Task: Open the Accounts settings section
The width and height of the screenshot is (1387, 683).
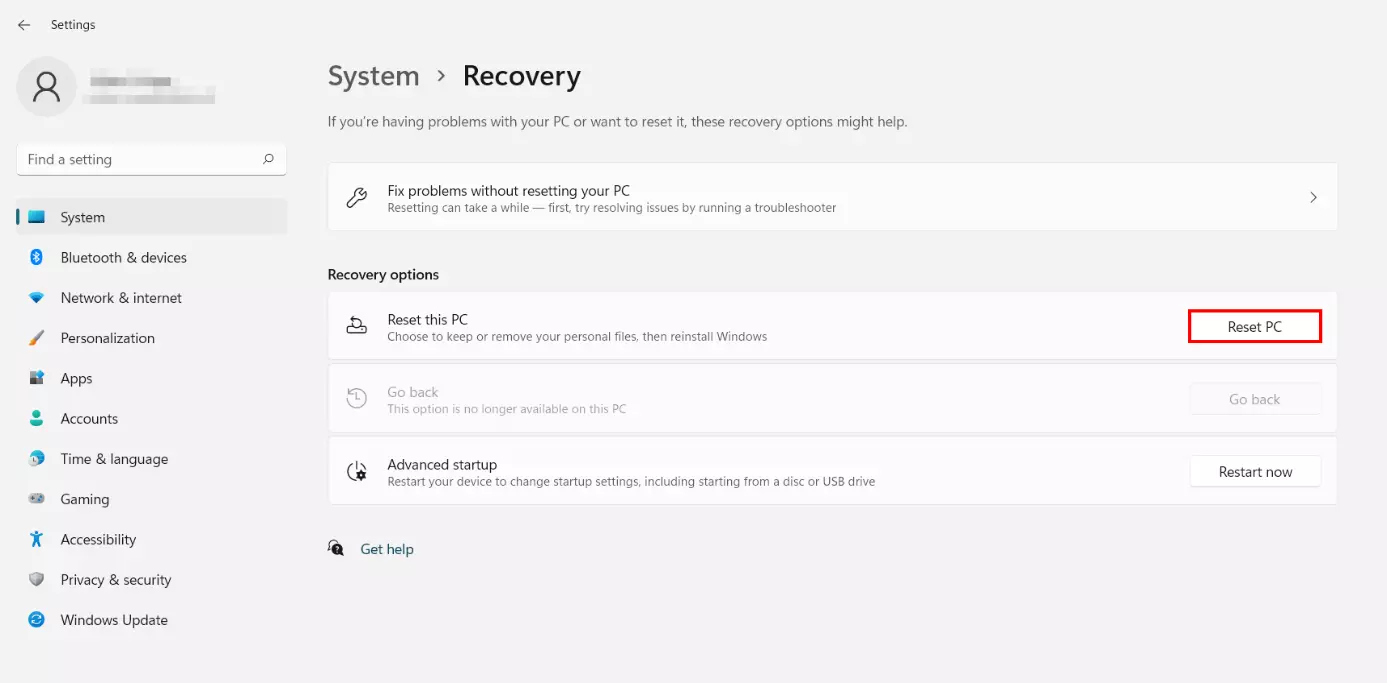Action: 89,419
